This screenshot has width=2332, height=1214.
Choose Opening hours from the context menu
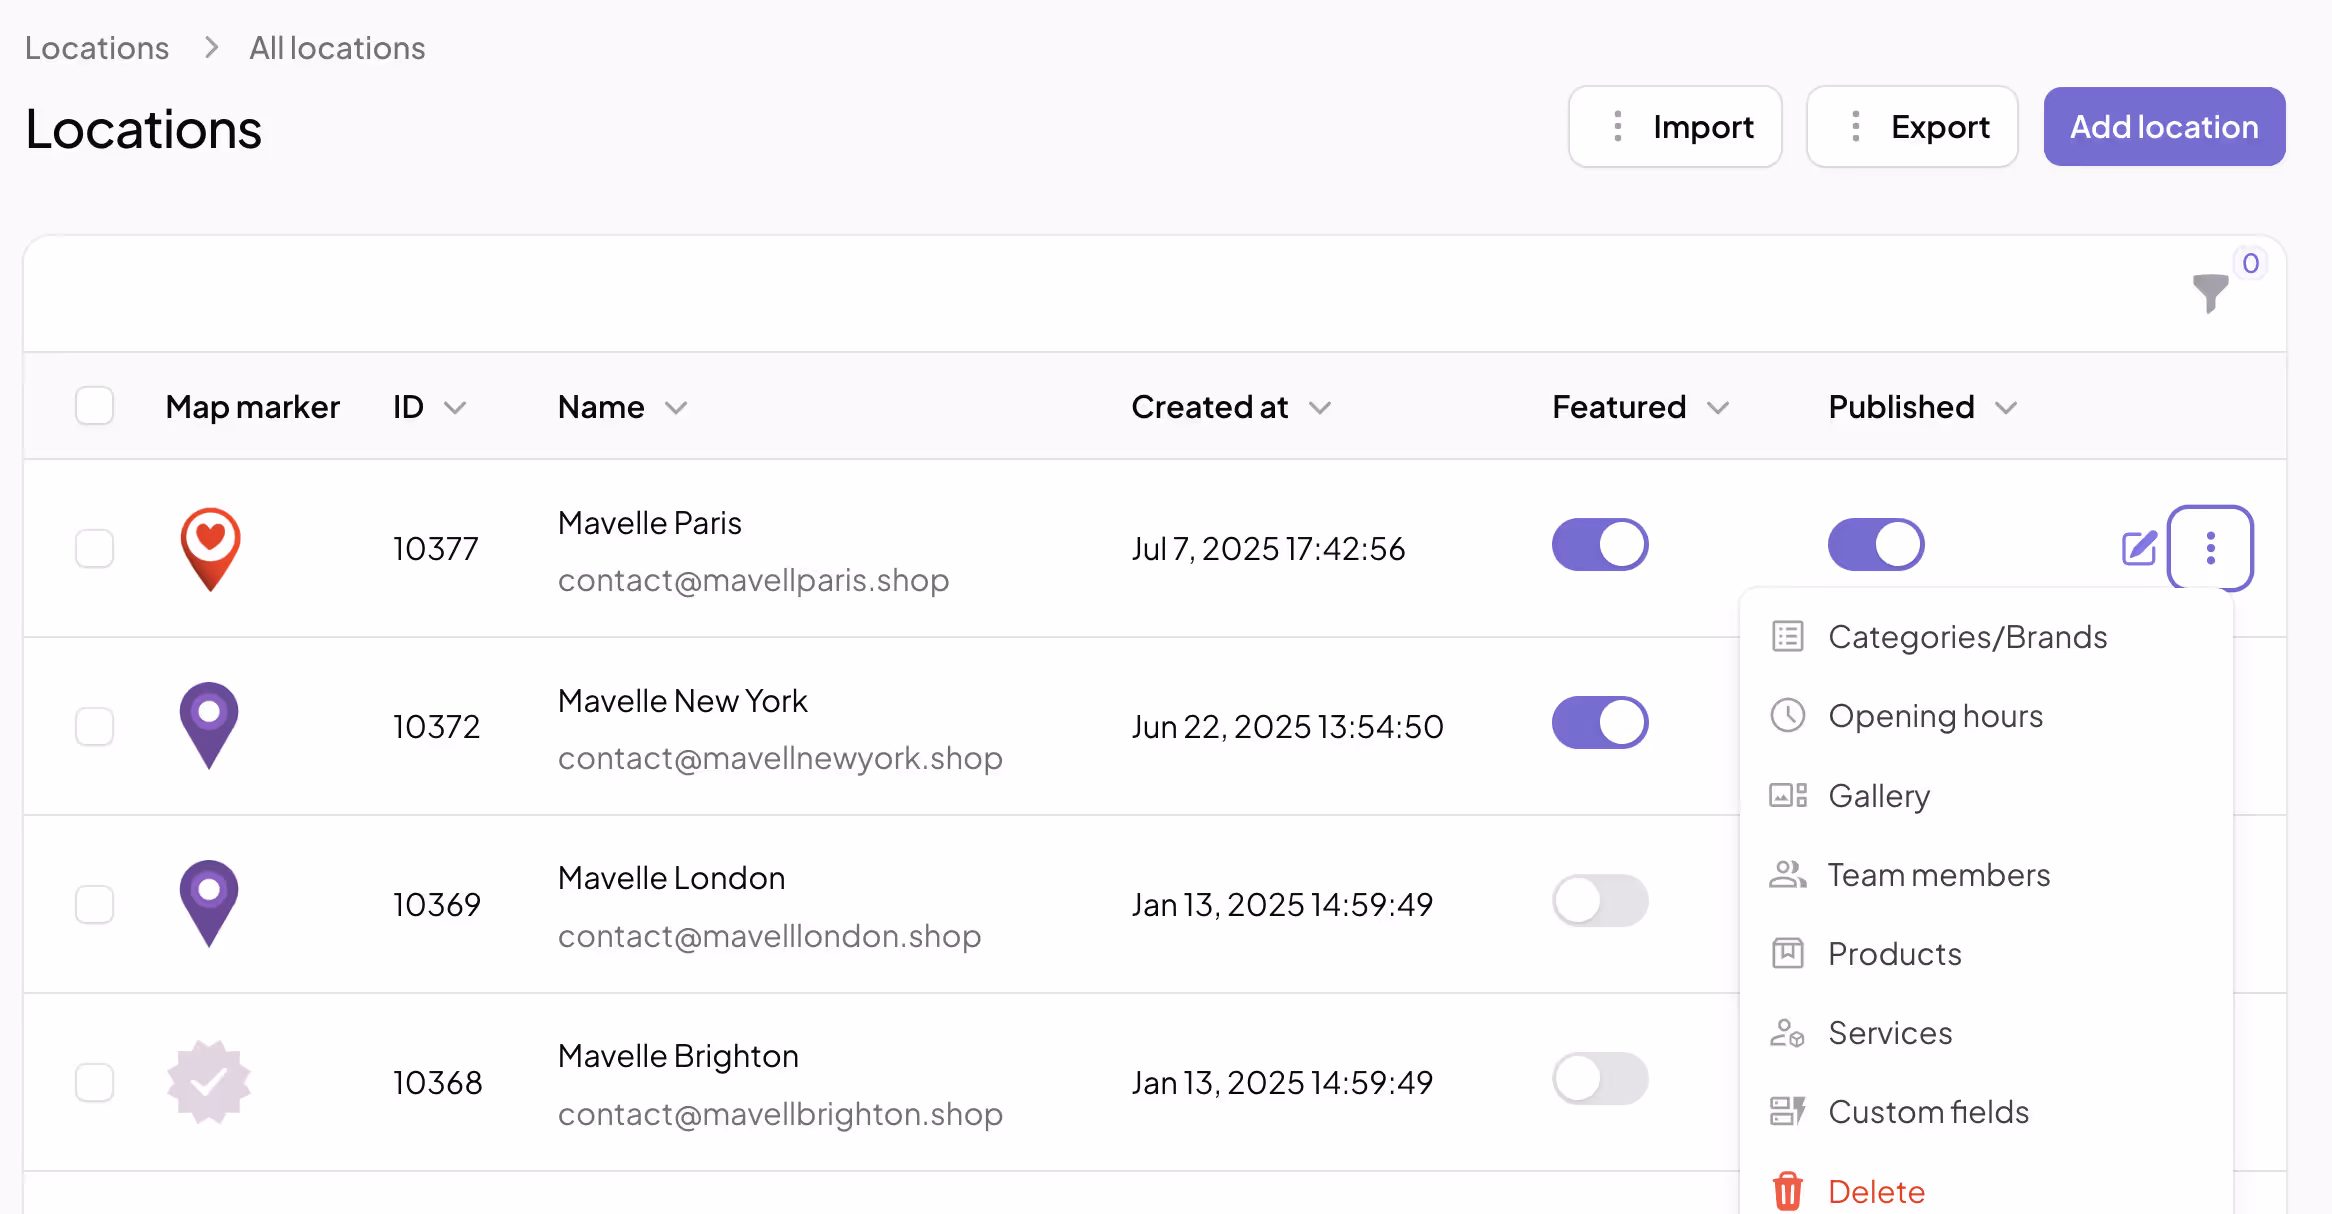click(x=1934, y=716)
